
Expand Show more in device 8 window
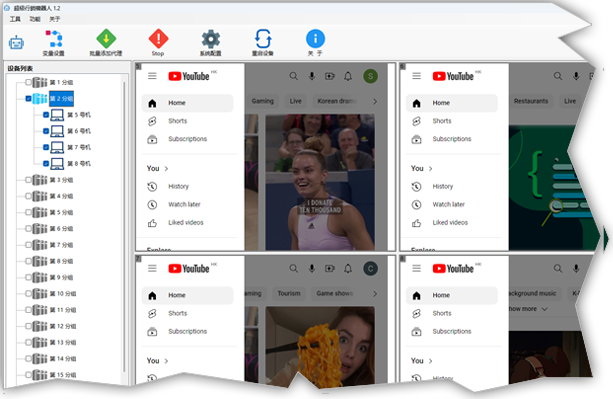tap(527, 309)
